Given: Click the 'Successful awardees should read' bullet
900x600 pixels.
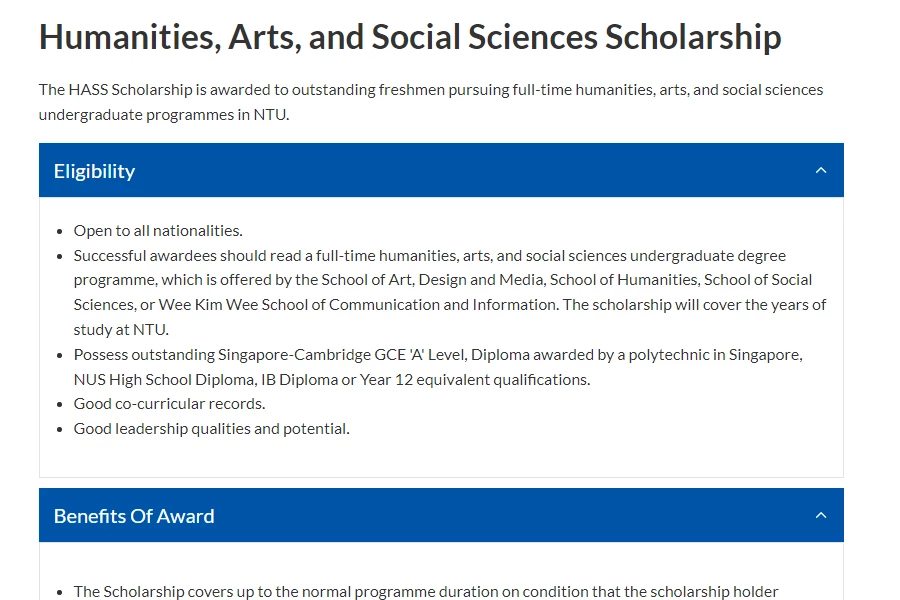Looking at the screenshot, I should (450, 292).
